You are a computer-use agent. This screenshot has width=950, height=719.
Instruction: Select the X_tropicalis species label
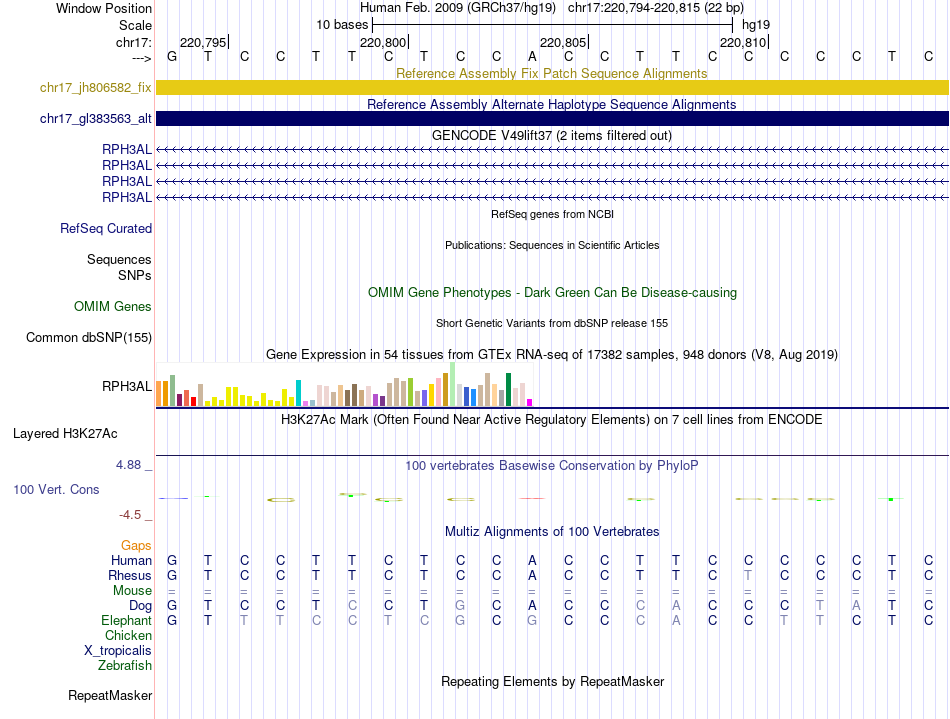(x=118, y=651)
